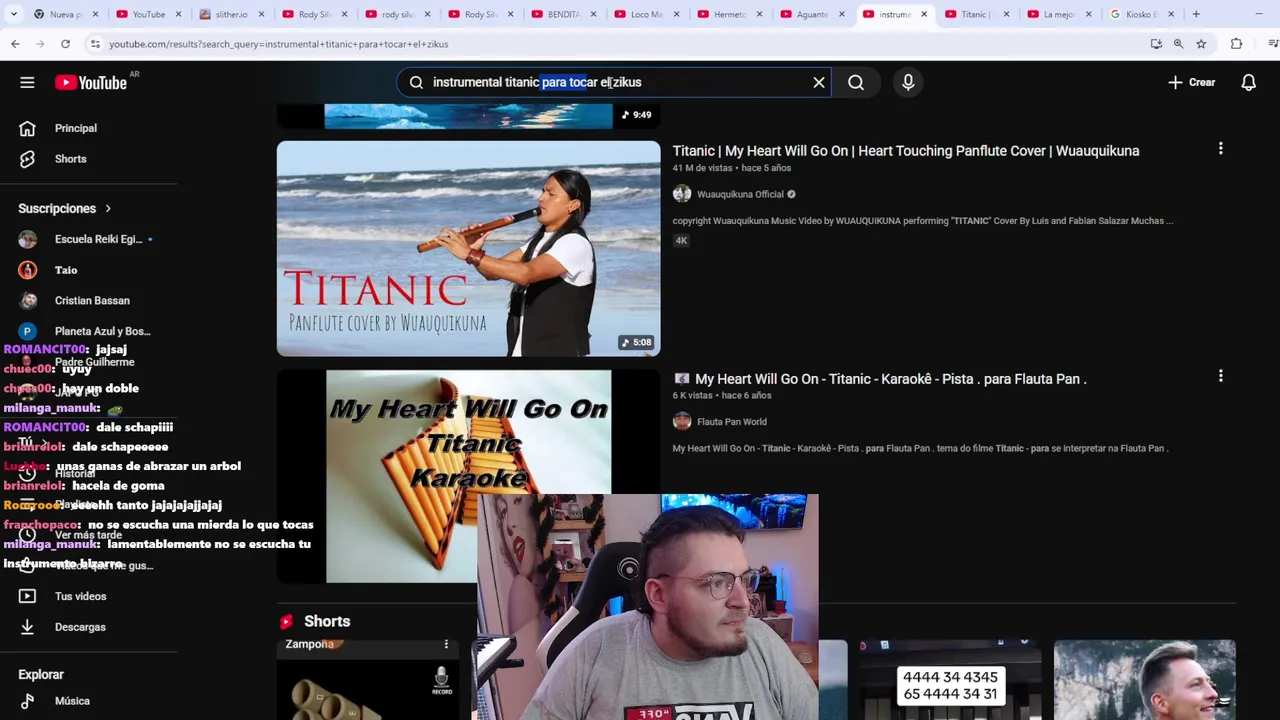Open the browser extensions puzzle icon
1280x720 pixels.
(x=1236, y=44)
